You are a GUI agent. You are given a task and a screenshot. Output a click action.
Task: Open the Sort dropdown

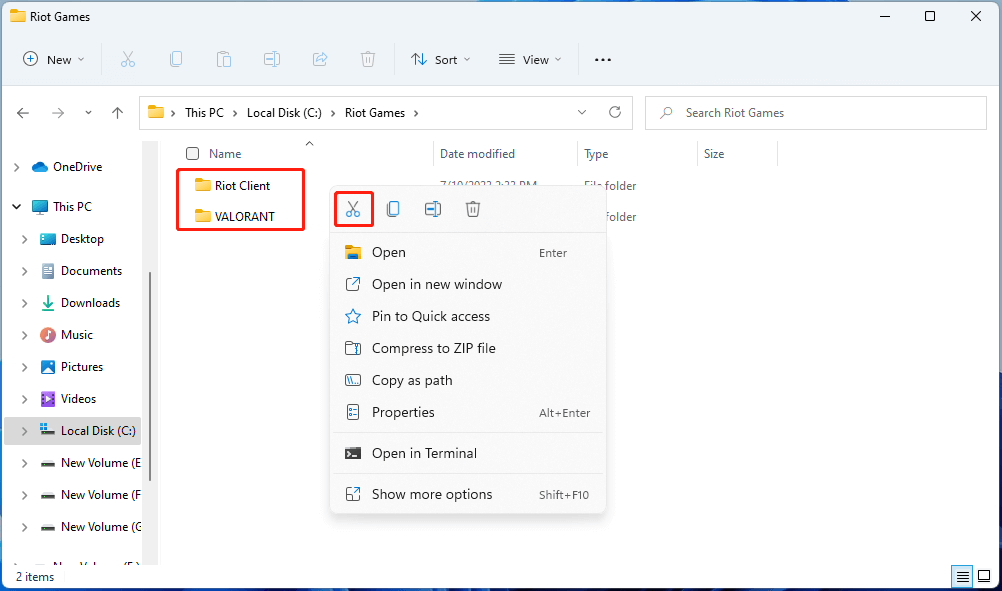[440, 59]
